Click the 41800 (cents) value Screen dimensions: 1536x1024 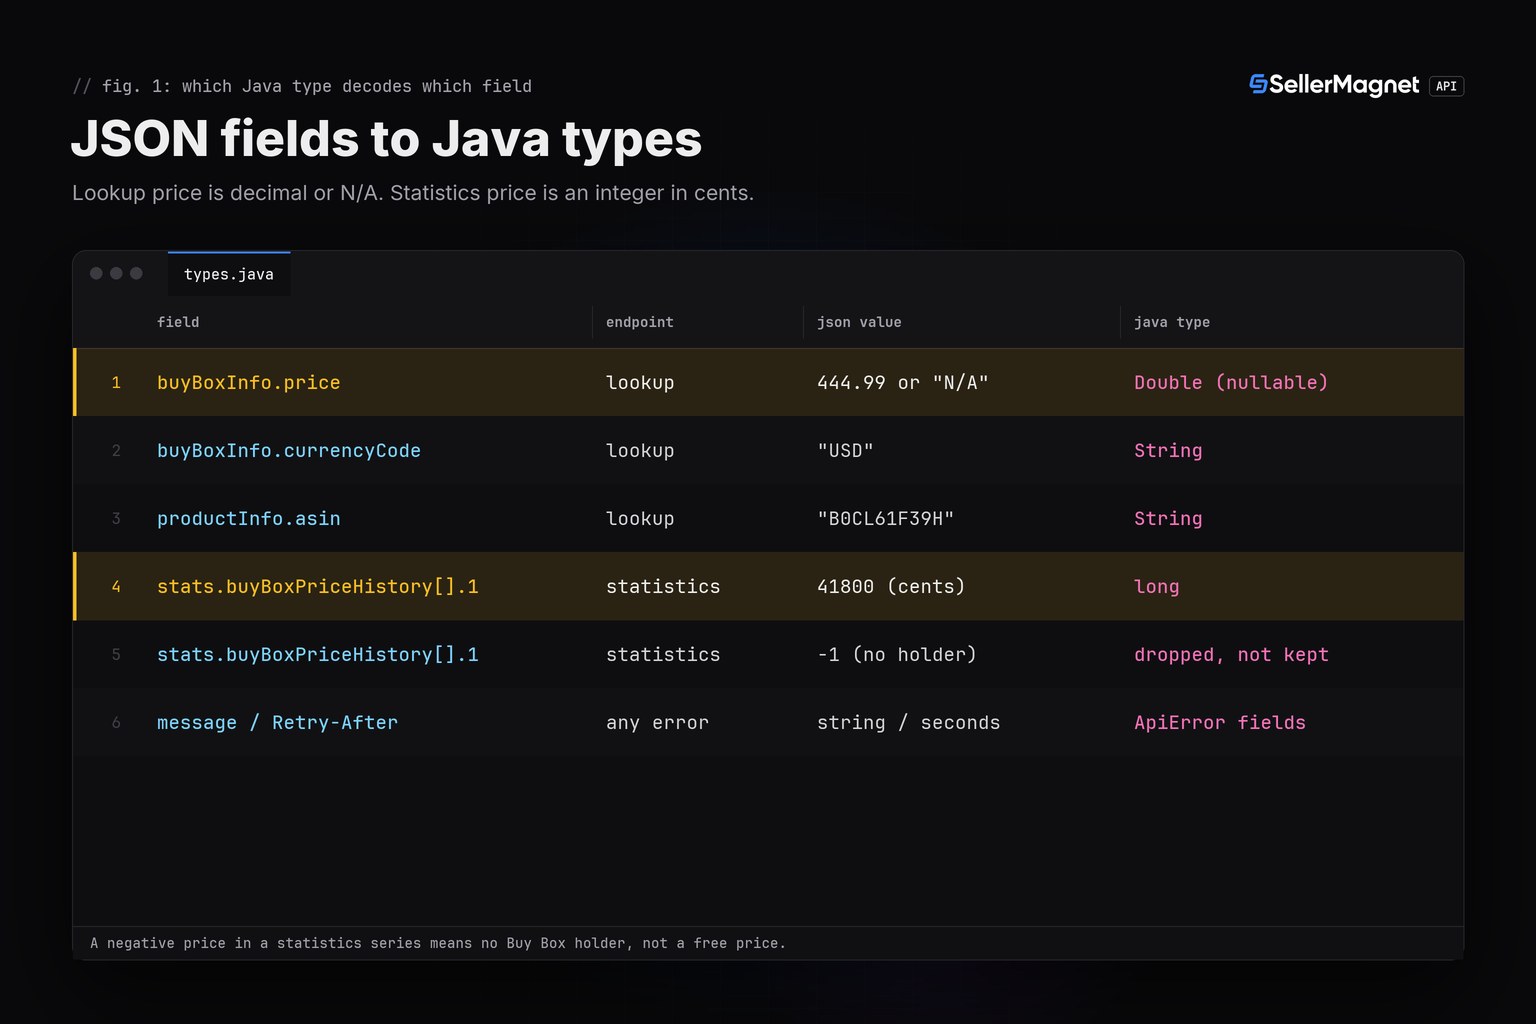click(891, 586)
